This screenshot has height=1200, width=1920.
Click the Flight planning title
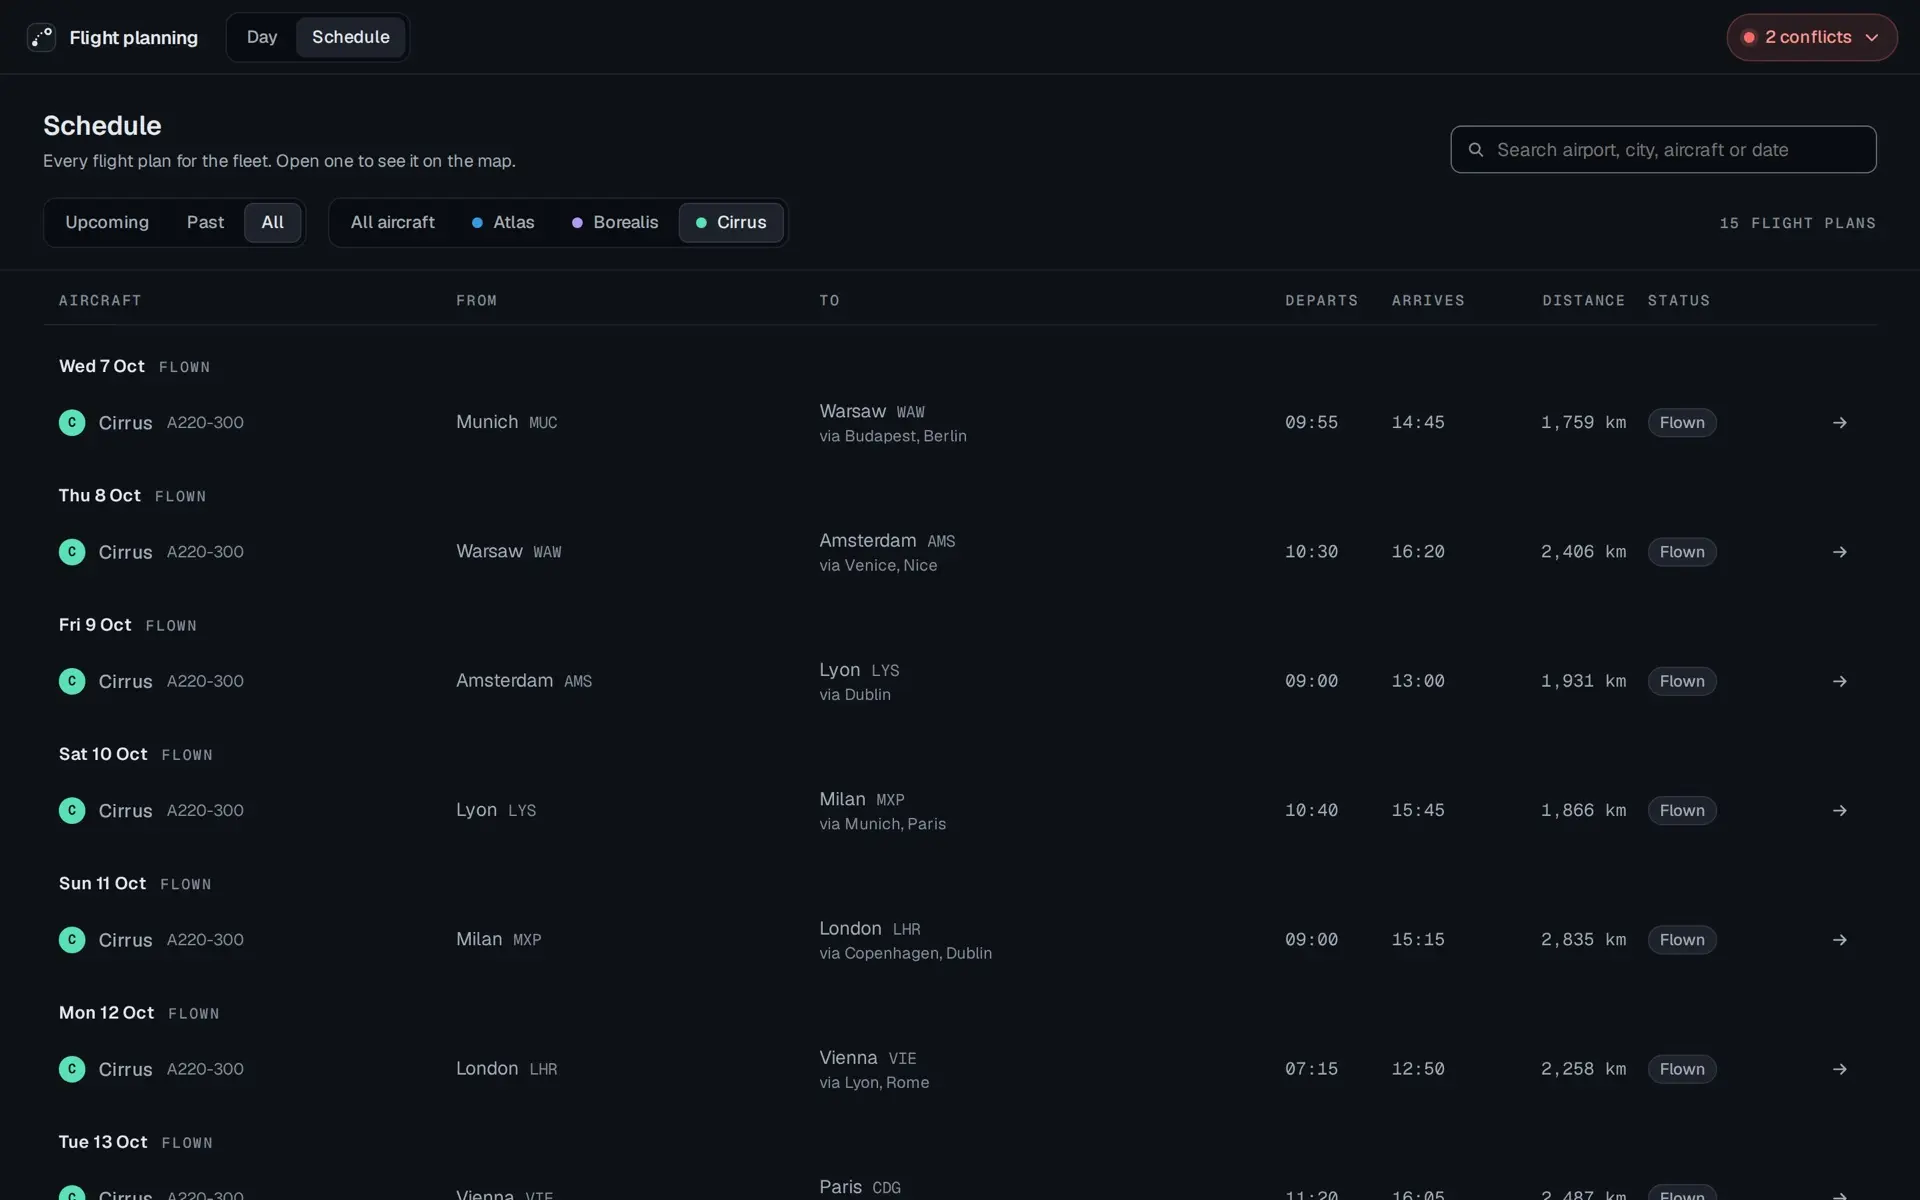[134, 38]
